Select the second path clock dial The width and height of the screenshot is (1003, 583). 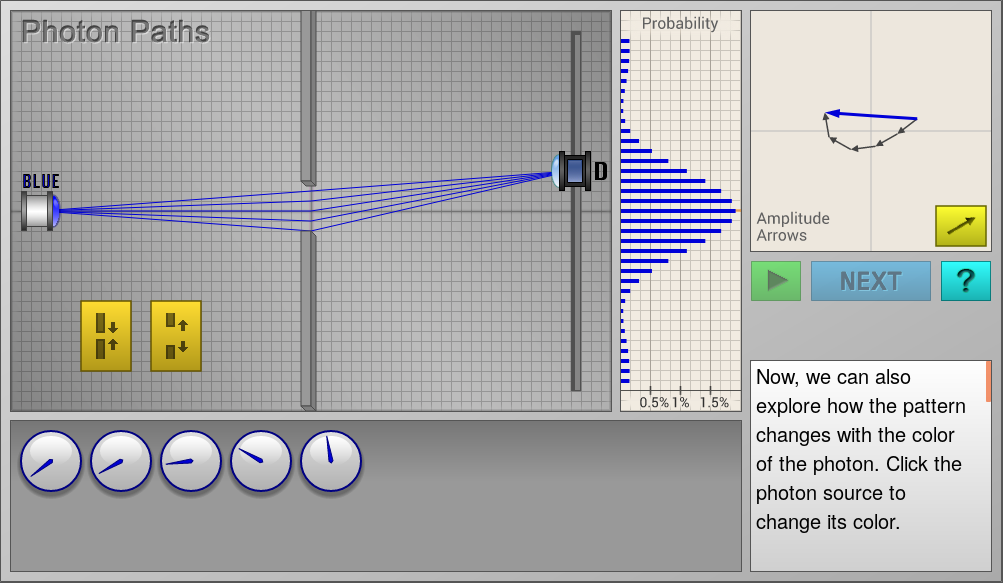[121, 461]
